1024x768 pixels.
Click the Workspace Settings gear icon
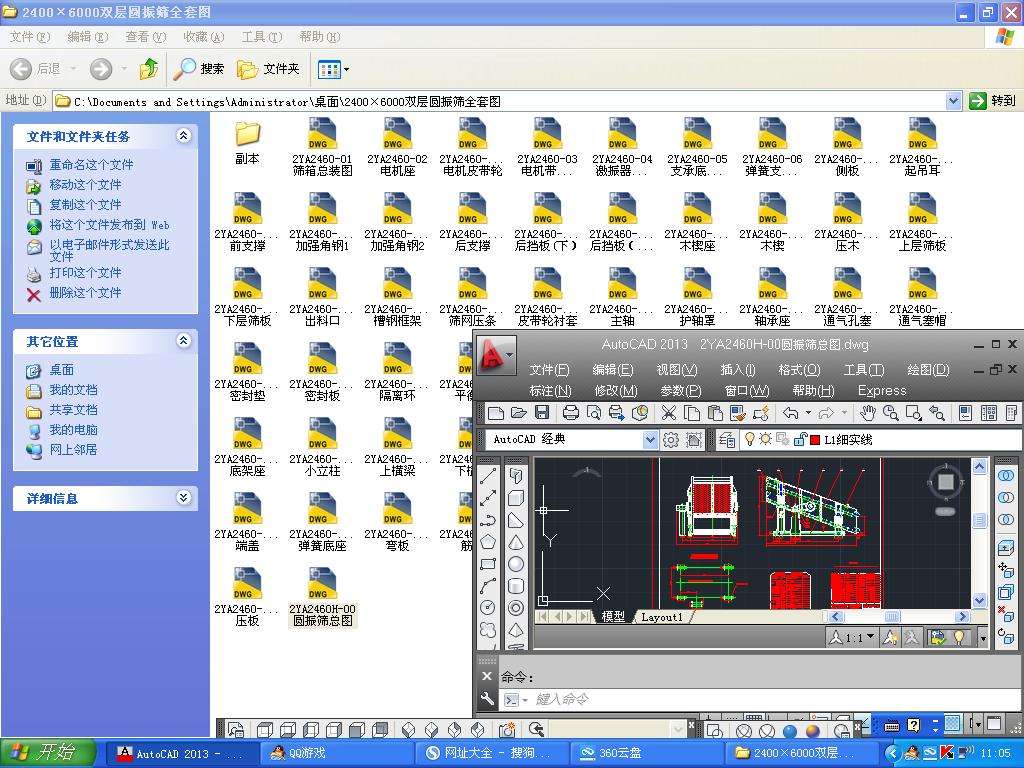pyautogui.click(x=671, y=440)
